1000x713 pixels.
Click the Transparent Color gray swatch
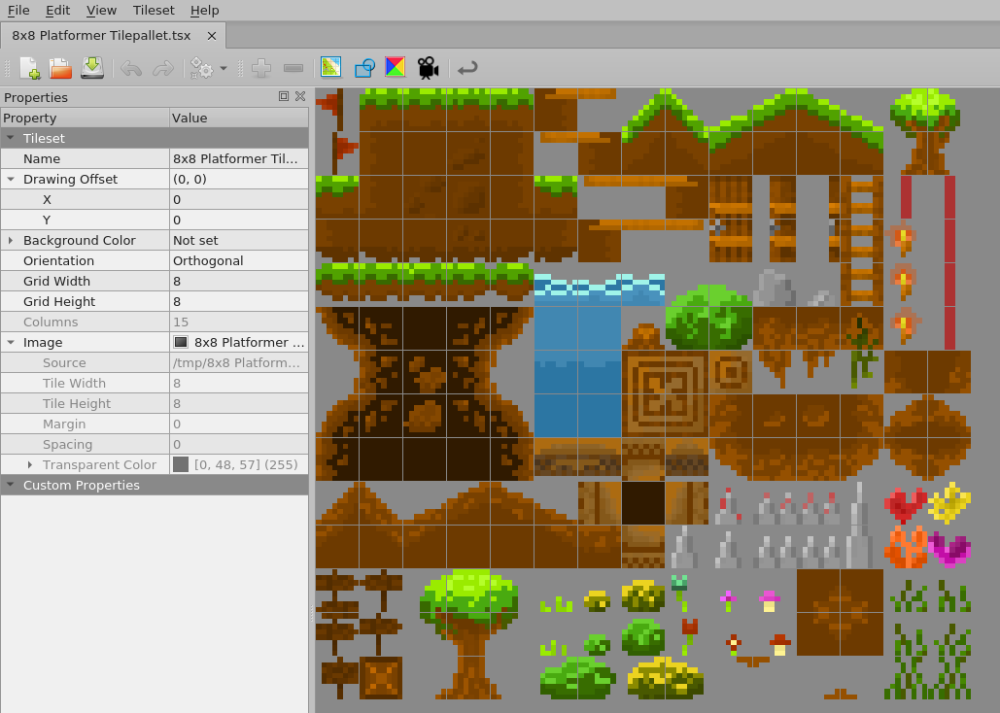tap(181, 465)
